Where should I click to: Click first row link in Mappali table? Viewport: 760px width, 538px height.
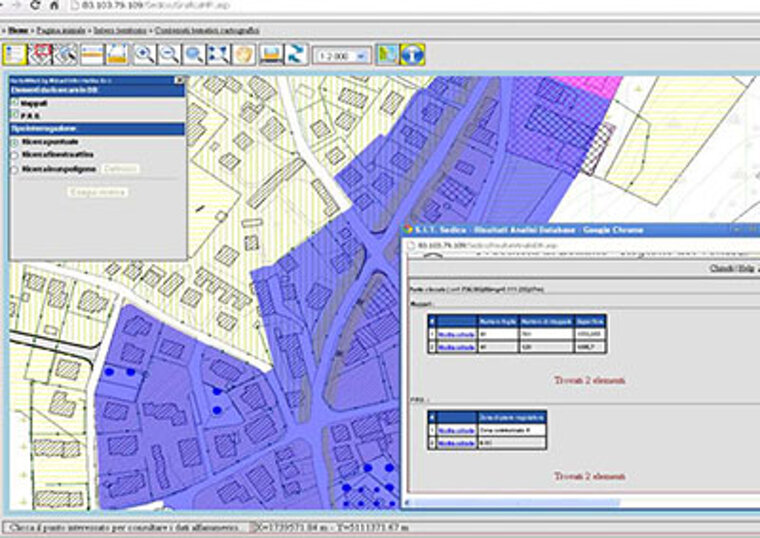coord(456,337)
